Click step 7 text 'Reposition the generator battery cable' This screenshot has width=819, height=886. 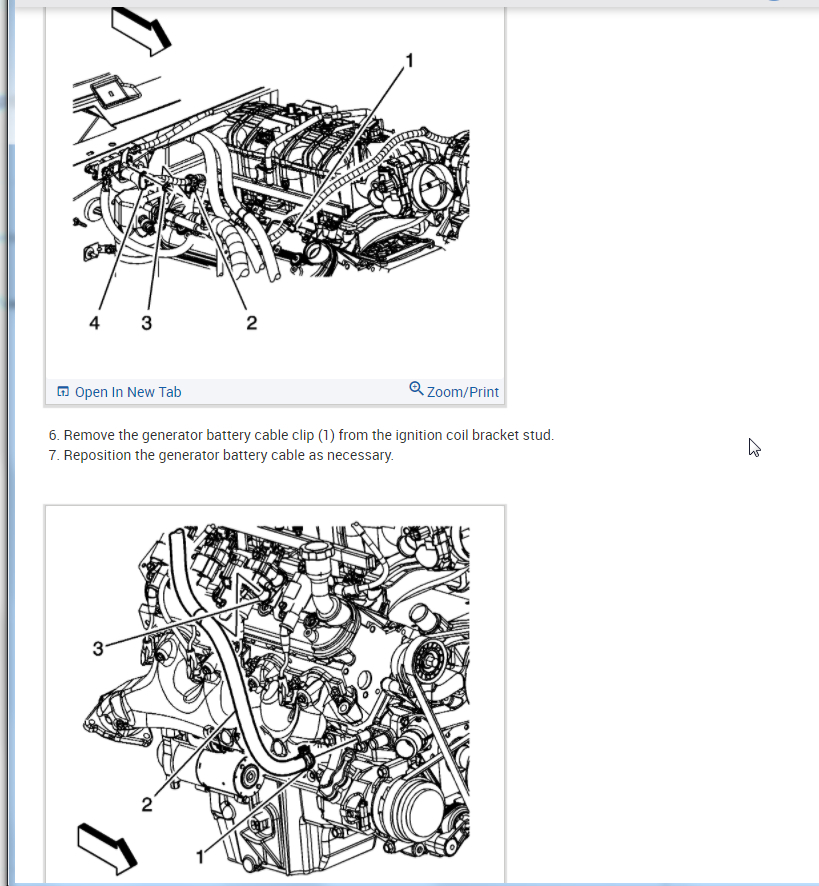[221, 455]
